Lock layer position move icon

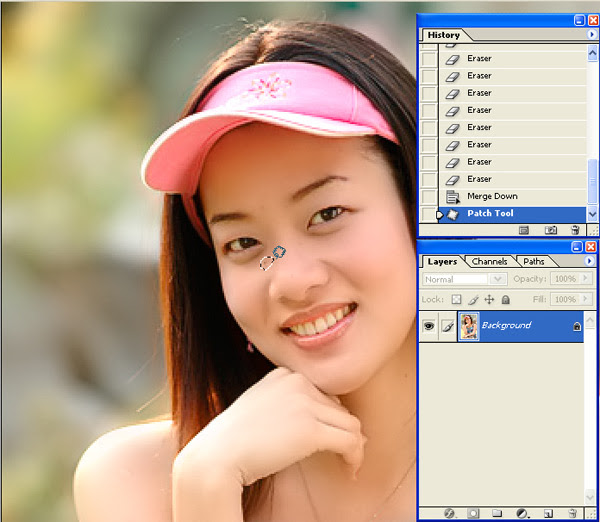click(489, 299)
